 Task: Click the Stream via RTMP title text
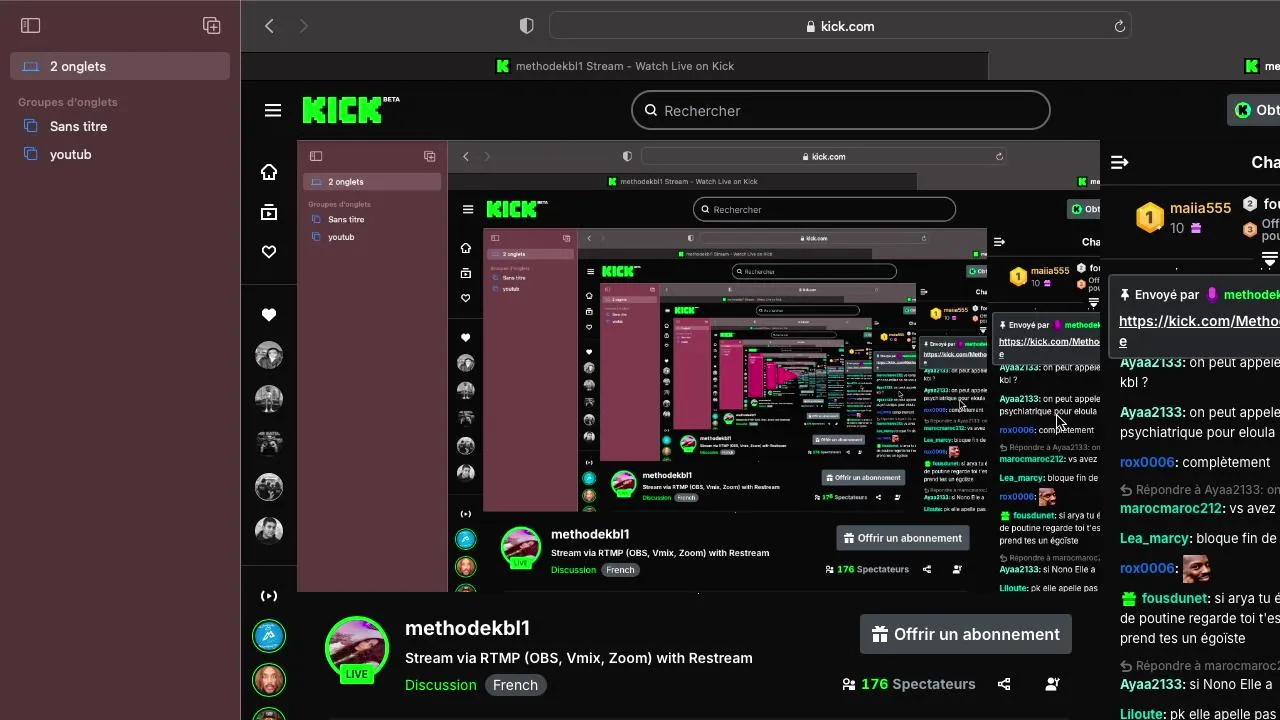(x=578, y=658)
